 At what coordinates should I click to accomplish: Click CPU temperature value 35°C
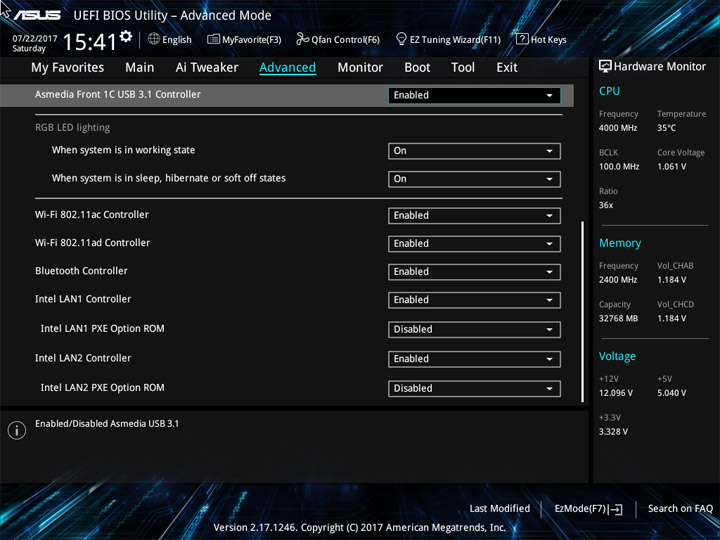666,128
